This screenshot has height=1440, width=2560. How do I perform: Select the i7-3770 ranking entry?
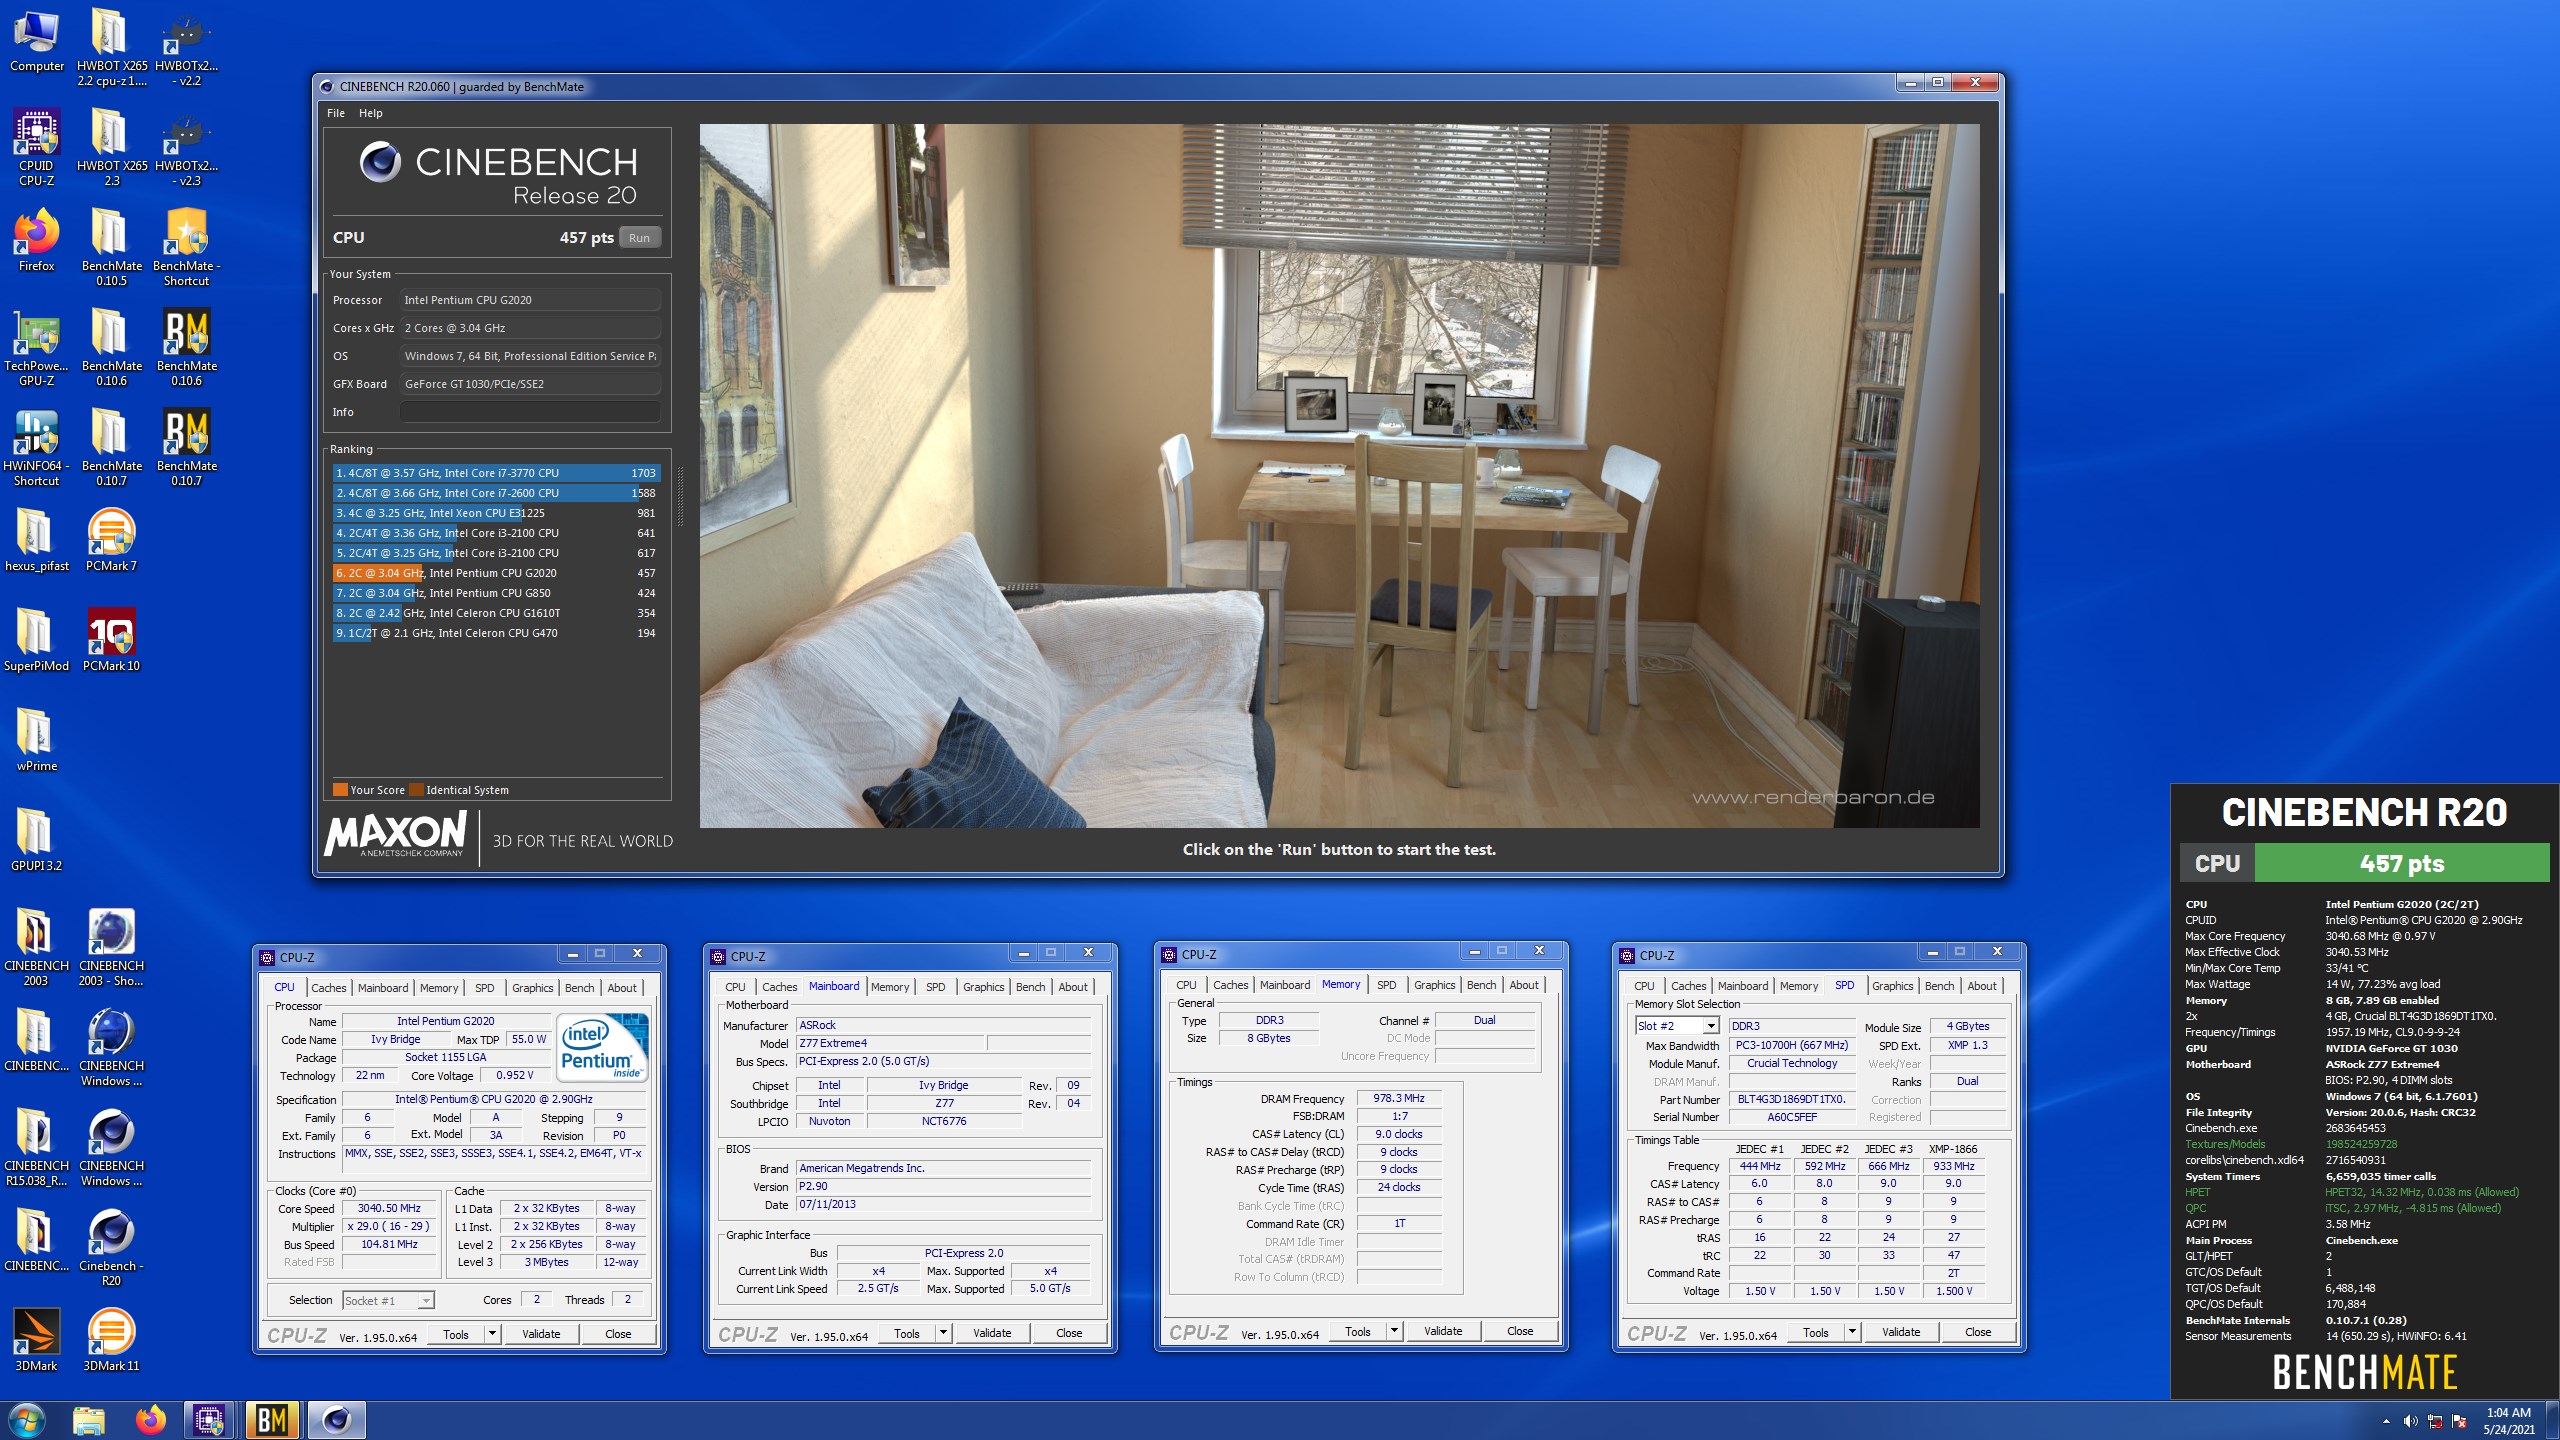tap(495, 473)
